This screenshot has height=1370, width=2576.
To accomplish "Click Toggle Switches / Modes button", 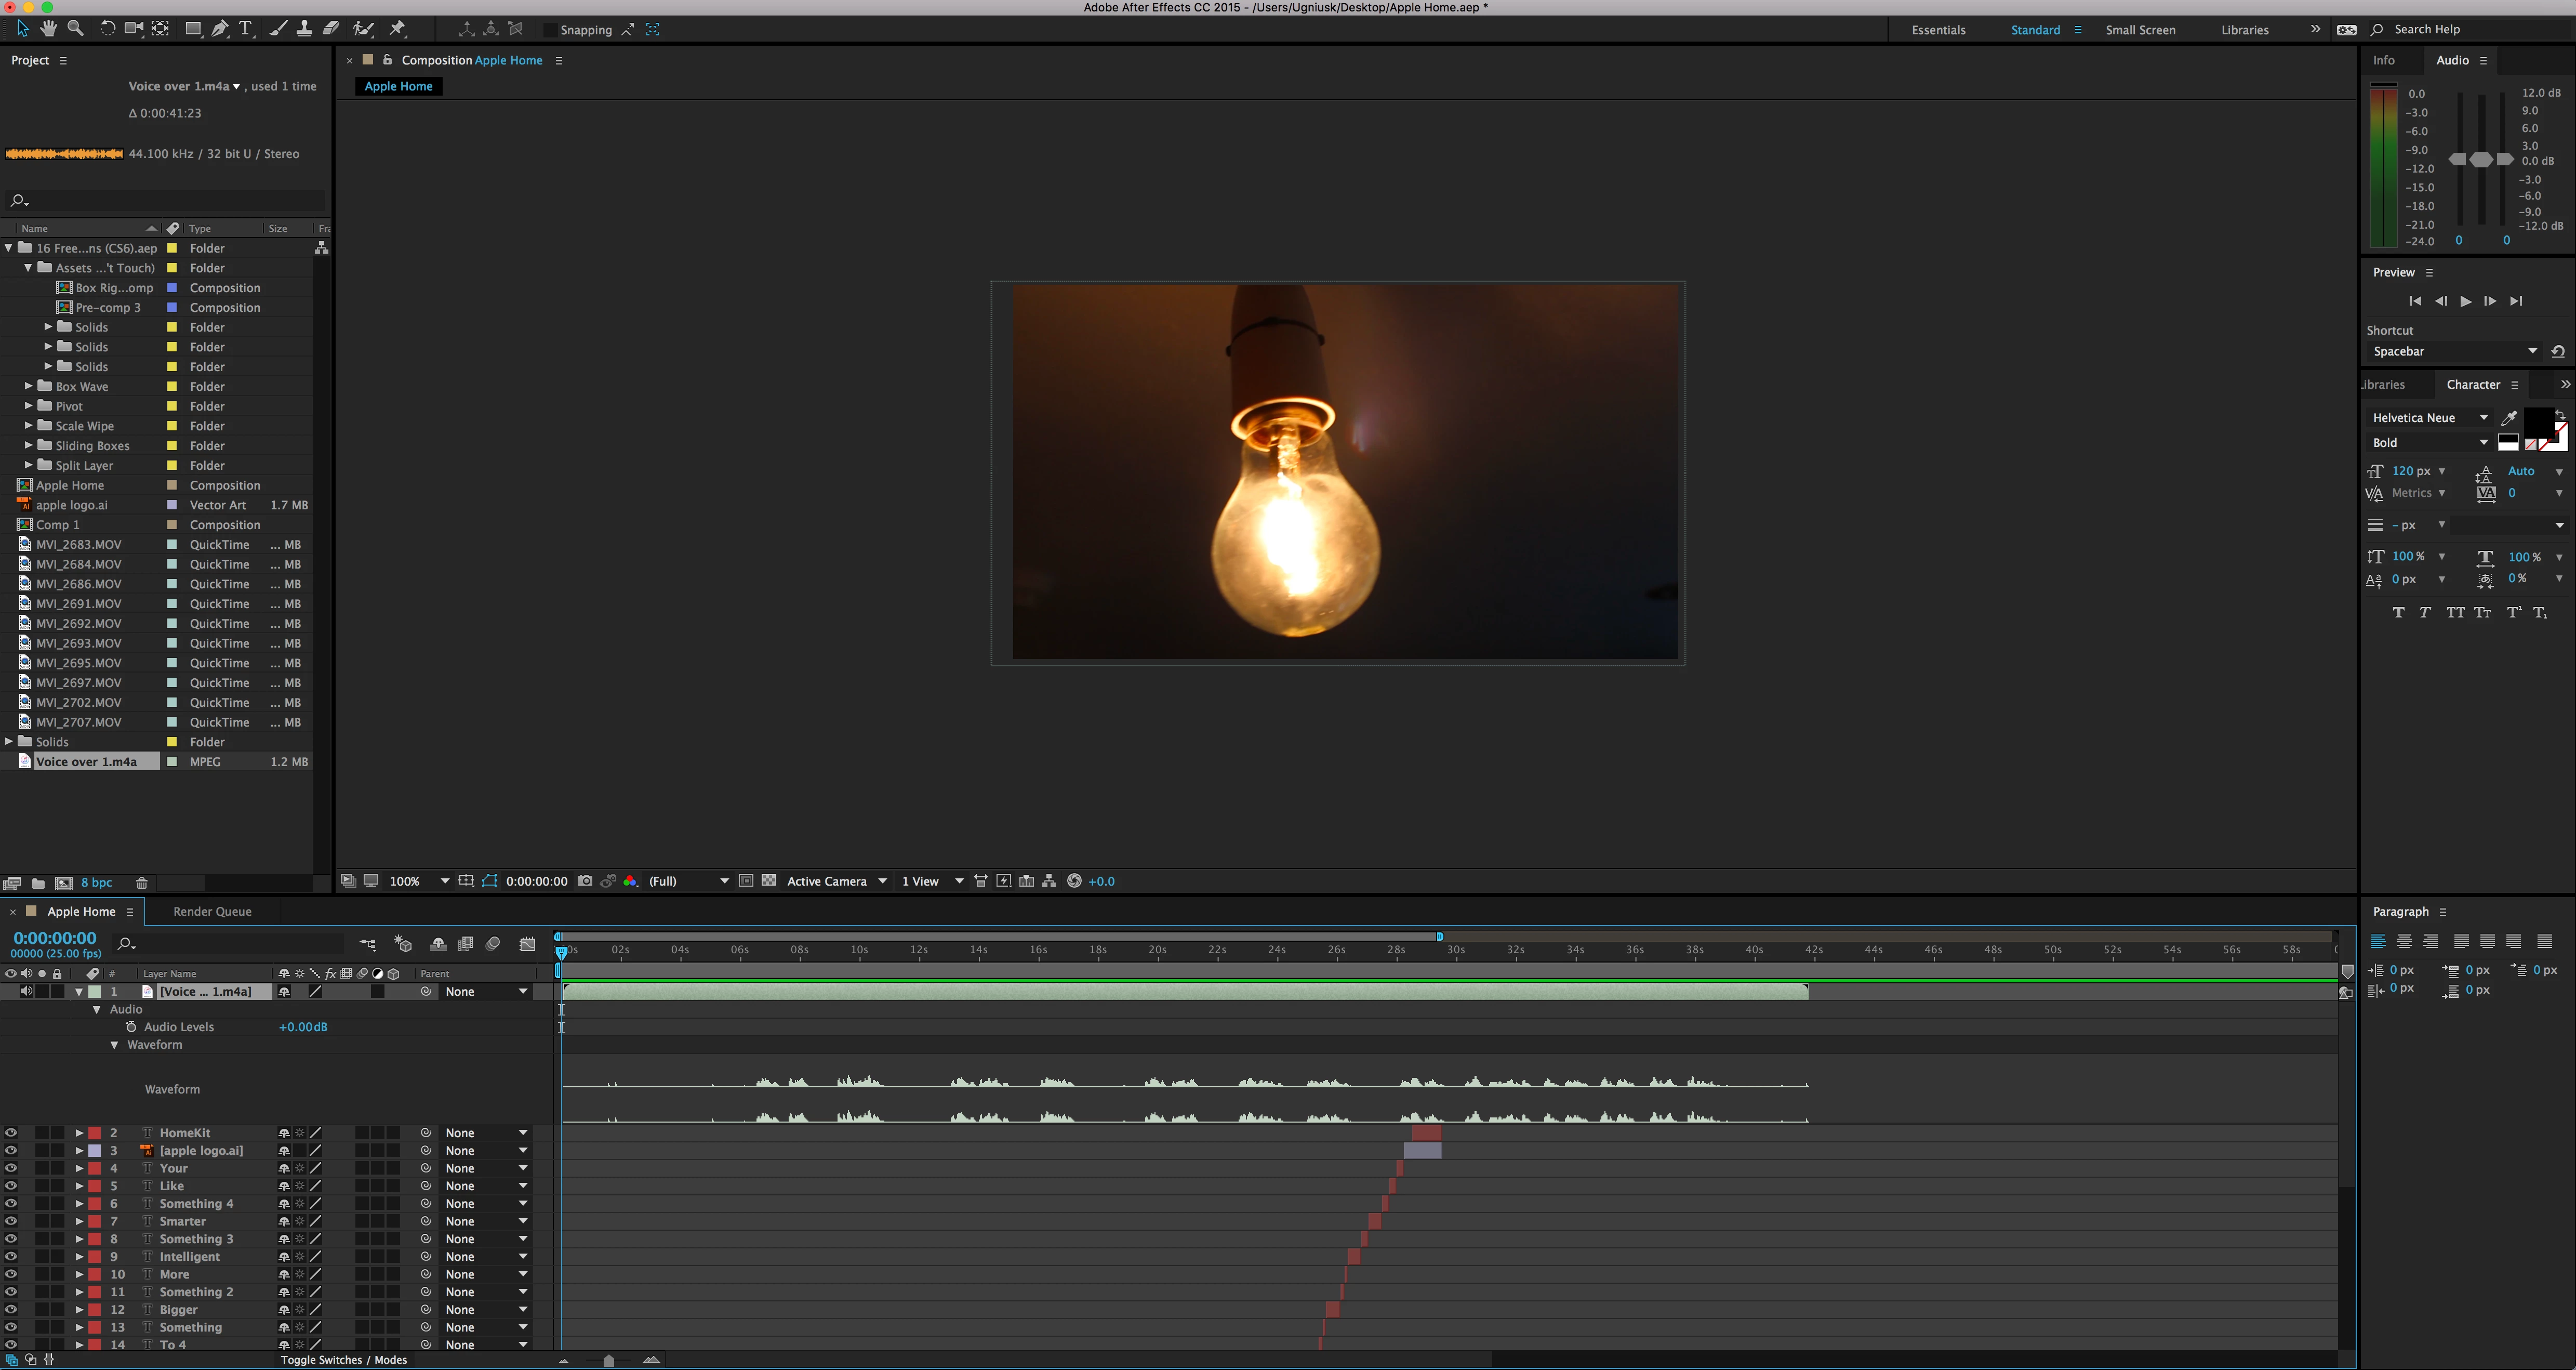I will 344,1359.
